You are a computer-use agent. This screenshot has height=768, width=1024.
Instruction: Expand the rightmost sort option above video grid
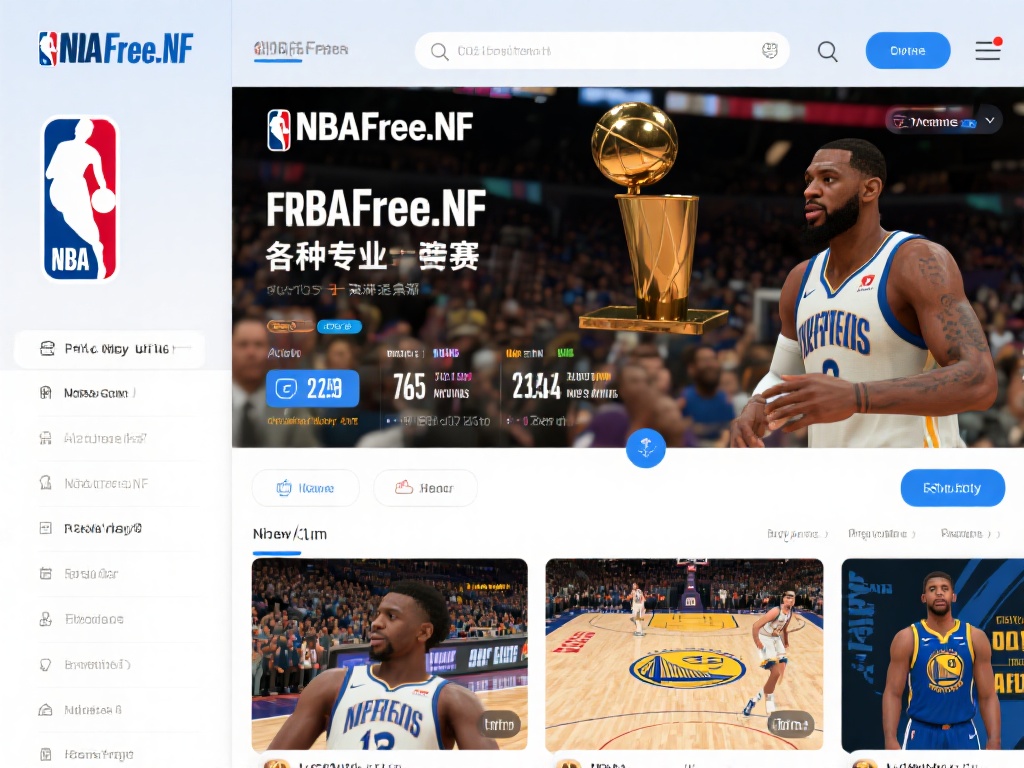click(969, 534)
